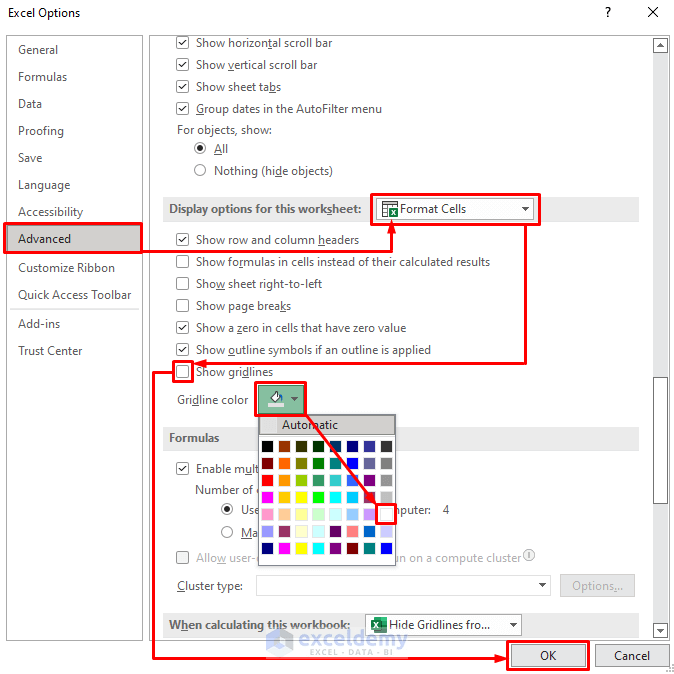Open the Language settings category
Image resolution: width=674 pixels, height=674 pixels.
click(44, 185)
